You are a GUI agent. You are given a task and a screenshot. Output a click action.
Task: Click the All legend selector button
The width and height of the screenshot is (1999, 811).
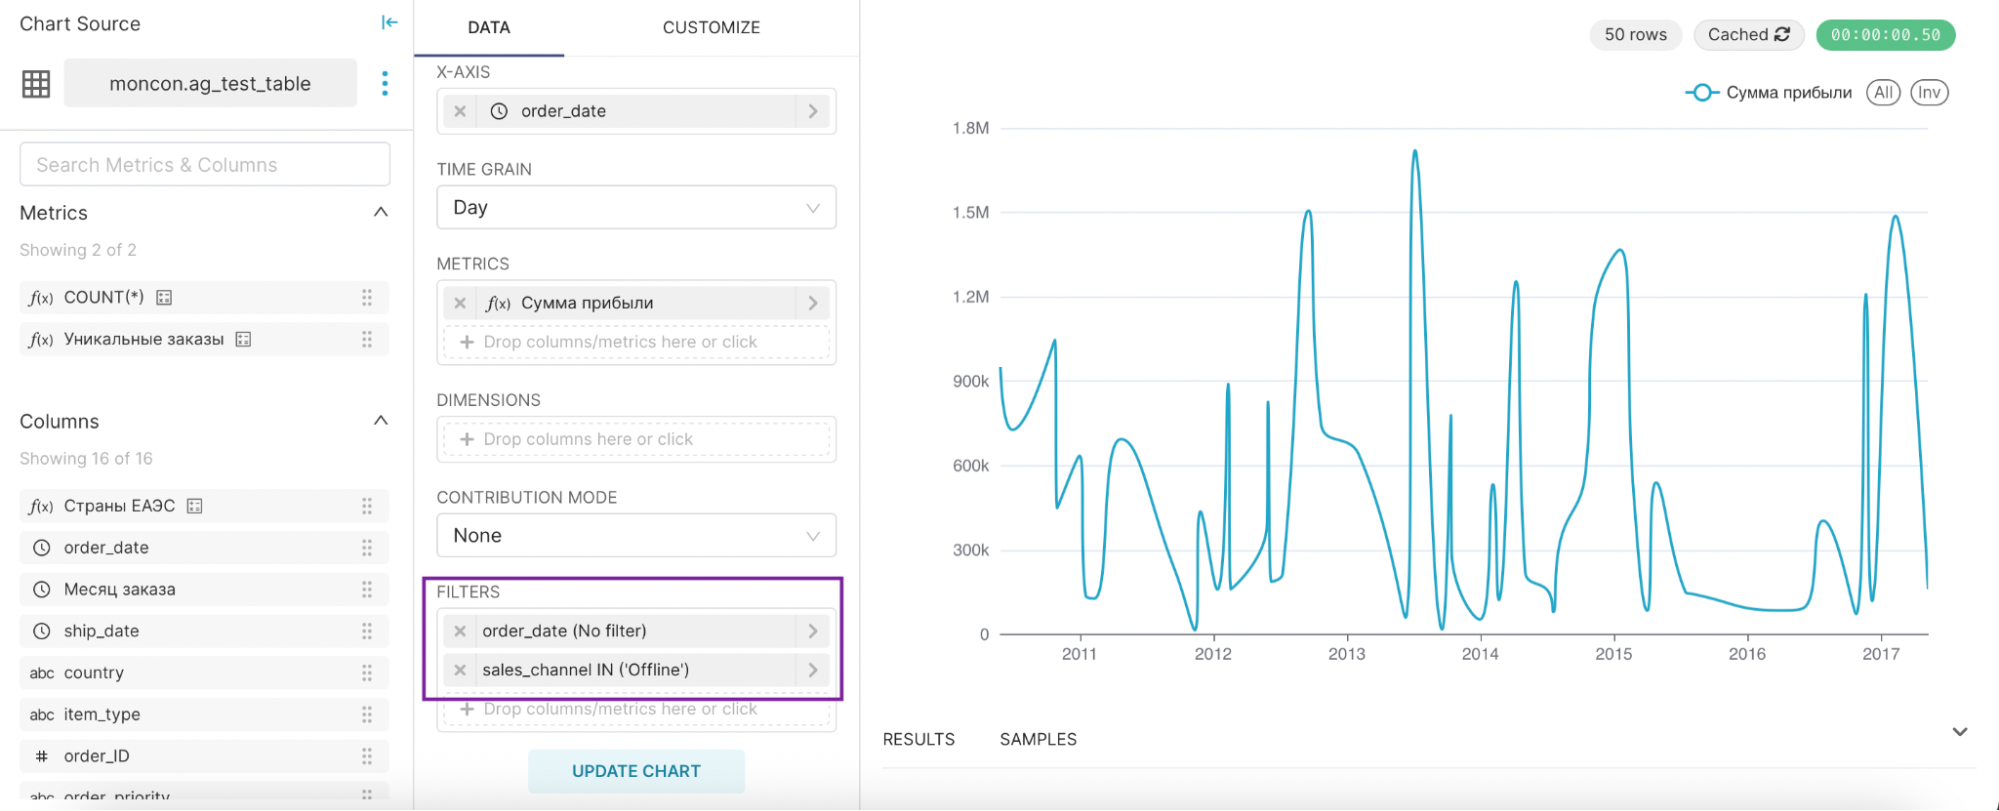click(x=1883, y=93)
